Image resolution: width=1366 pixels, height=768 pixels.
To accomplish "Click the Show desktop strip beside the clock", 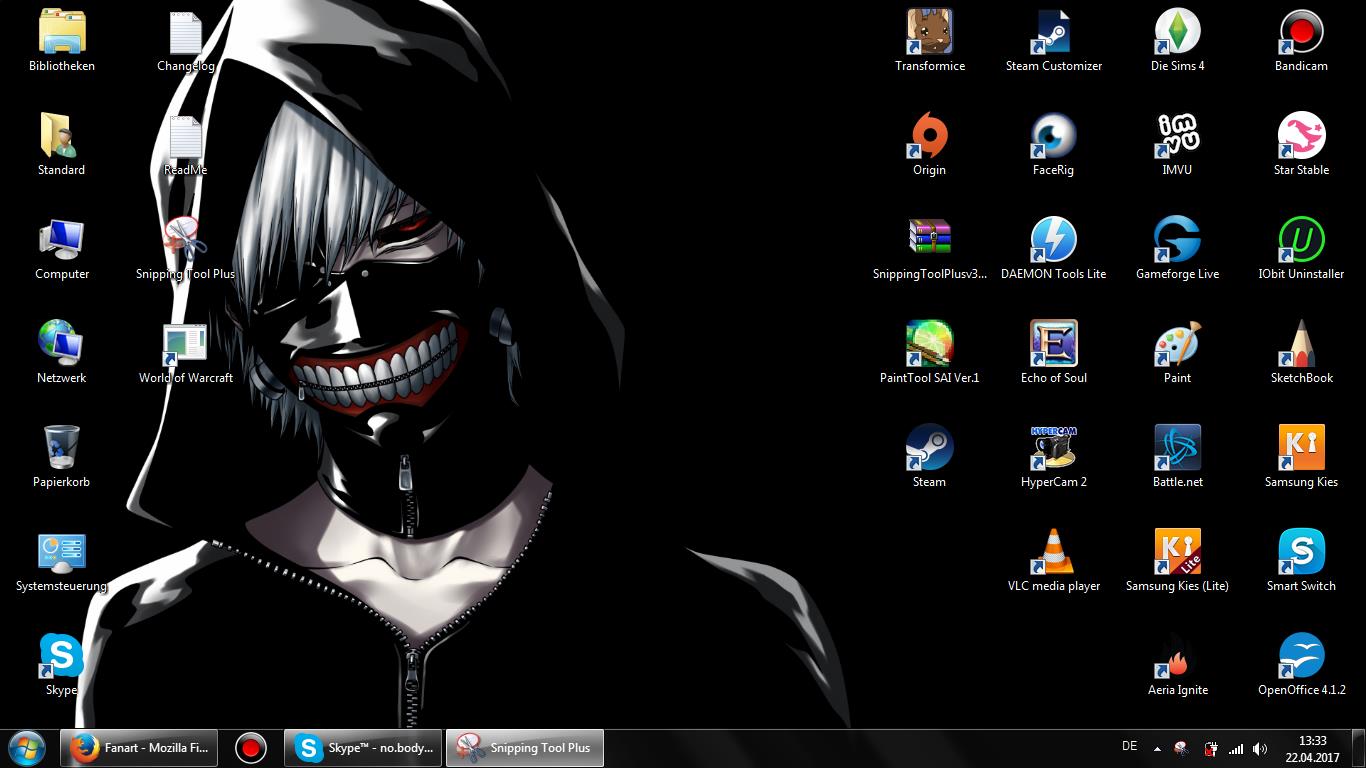I will (1358, 749).
